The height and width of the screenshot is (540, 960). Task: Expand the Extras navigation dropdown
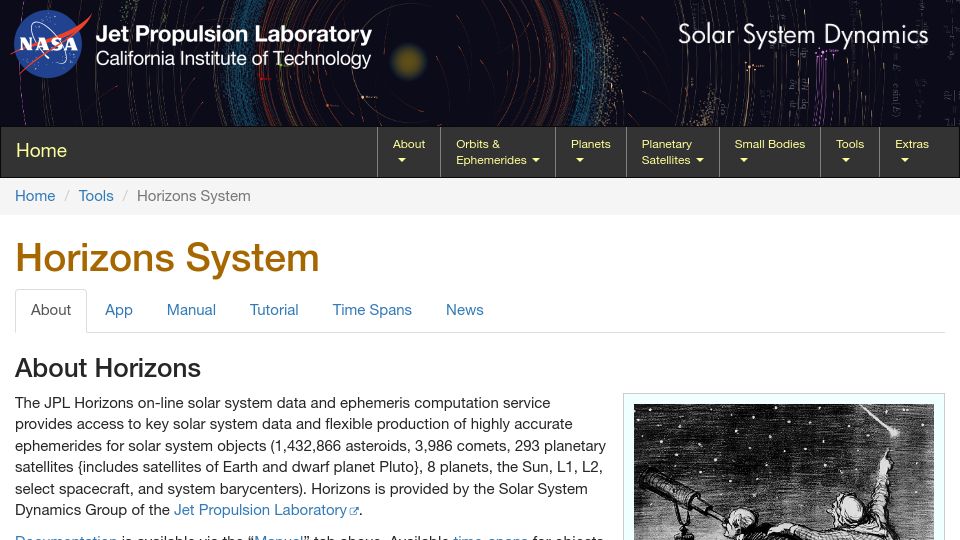coord(912,152)
